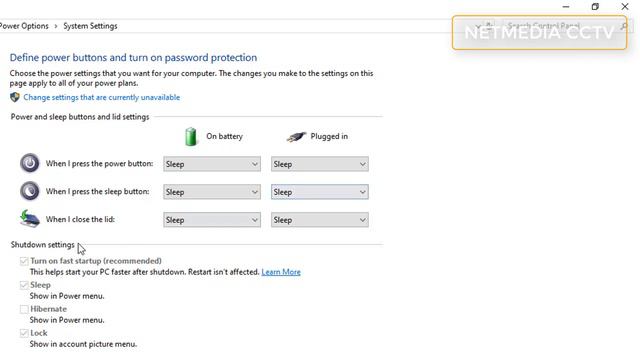Click 'When I press the power button:' label

point(100,163)
